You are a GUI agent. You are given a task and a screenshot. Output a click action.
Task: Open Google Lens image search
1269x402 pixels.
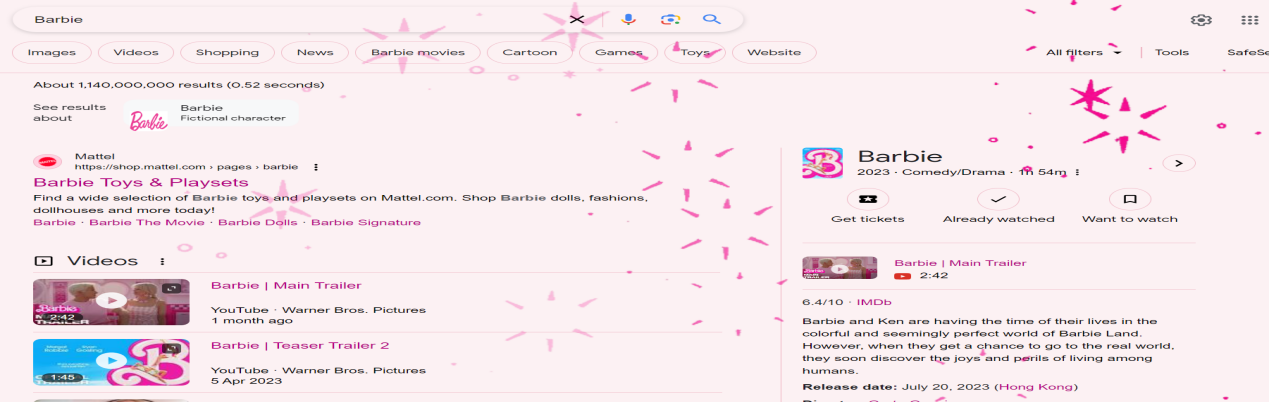(x=670, y=19)
